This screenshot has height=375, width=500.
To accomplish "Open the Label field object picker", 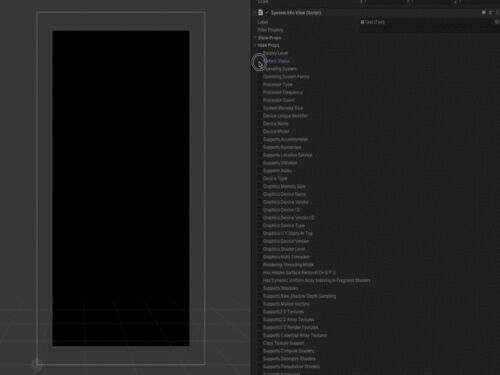I will [496, 22].
